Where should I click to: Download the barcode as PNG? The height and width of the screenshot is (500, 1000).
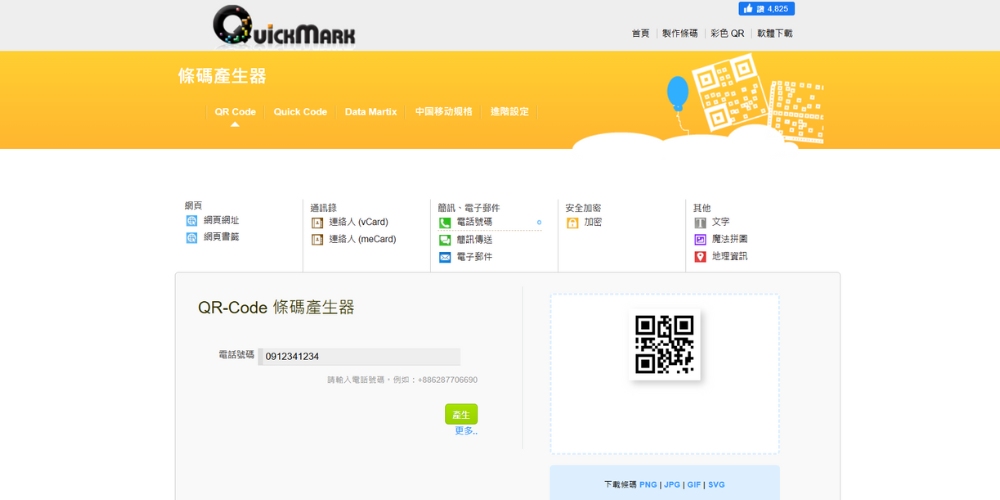pos(648,485)
